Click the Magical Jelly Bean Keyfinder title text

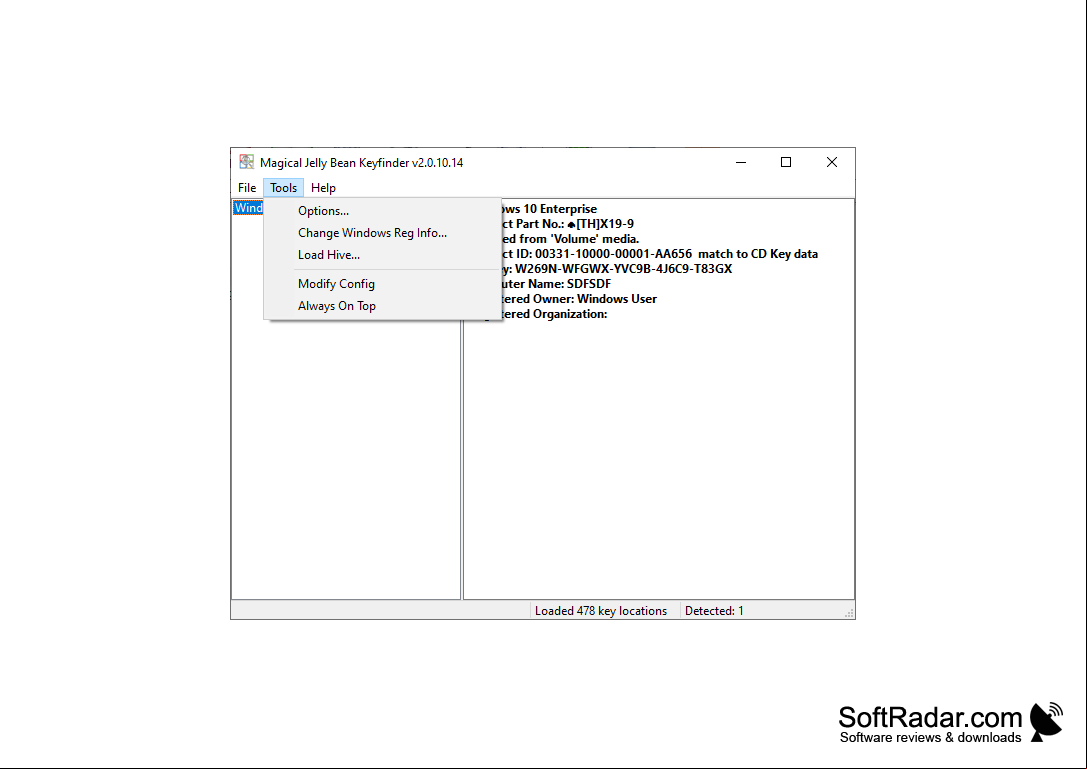click(x=361, y=163)
